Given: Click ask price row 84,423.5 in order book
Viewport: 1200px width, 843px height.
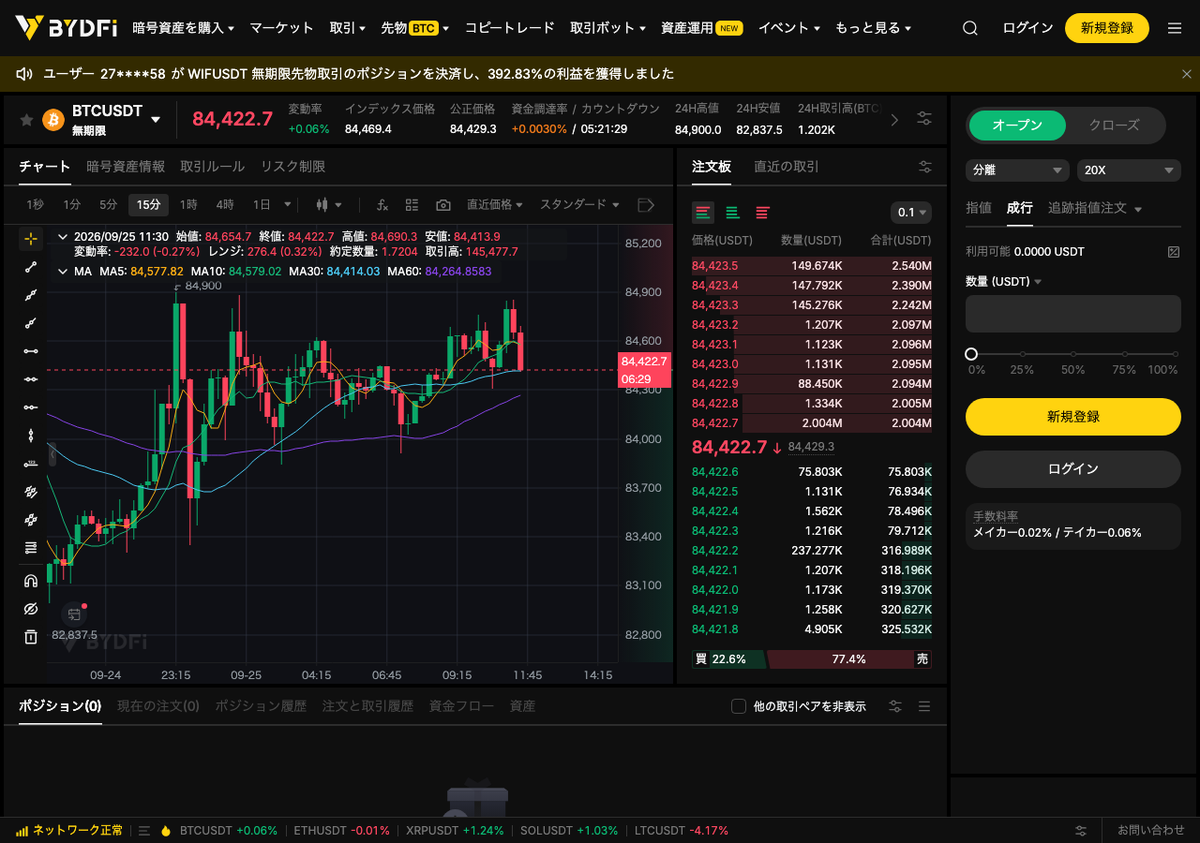Looking at the screenshot, I should click(x=811, y=266).
